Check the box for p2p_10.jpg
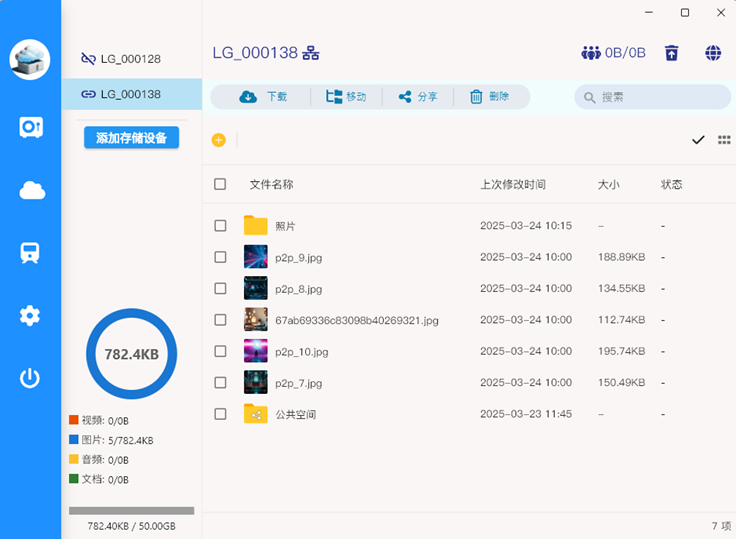Image resolution: width=736 pixels, height=539 pixels. 220,351
